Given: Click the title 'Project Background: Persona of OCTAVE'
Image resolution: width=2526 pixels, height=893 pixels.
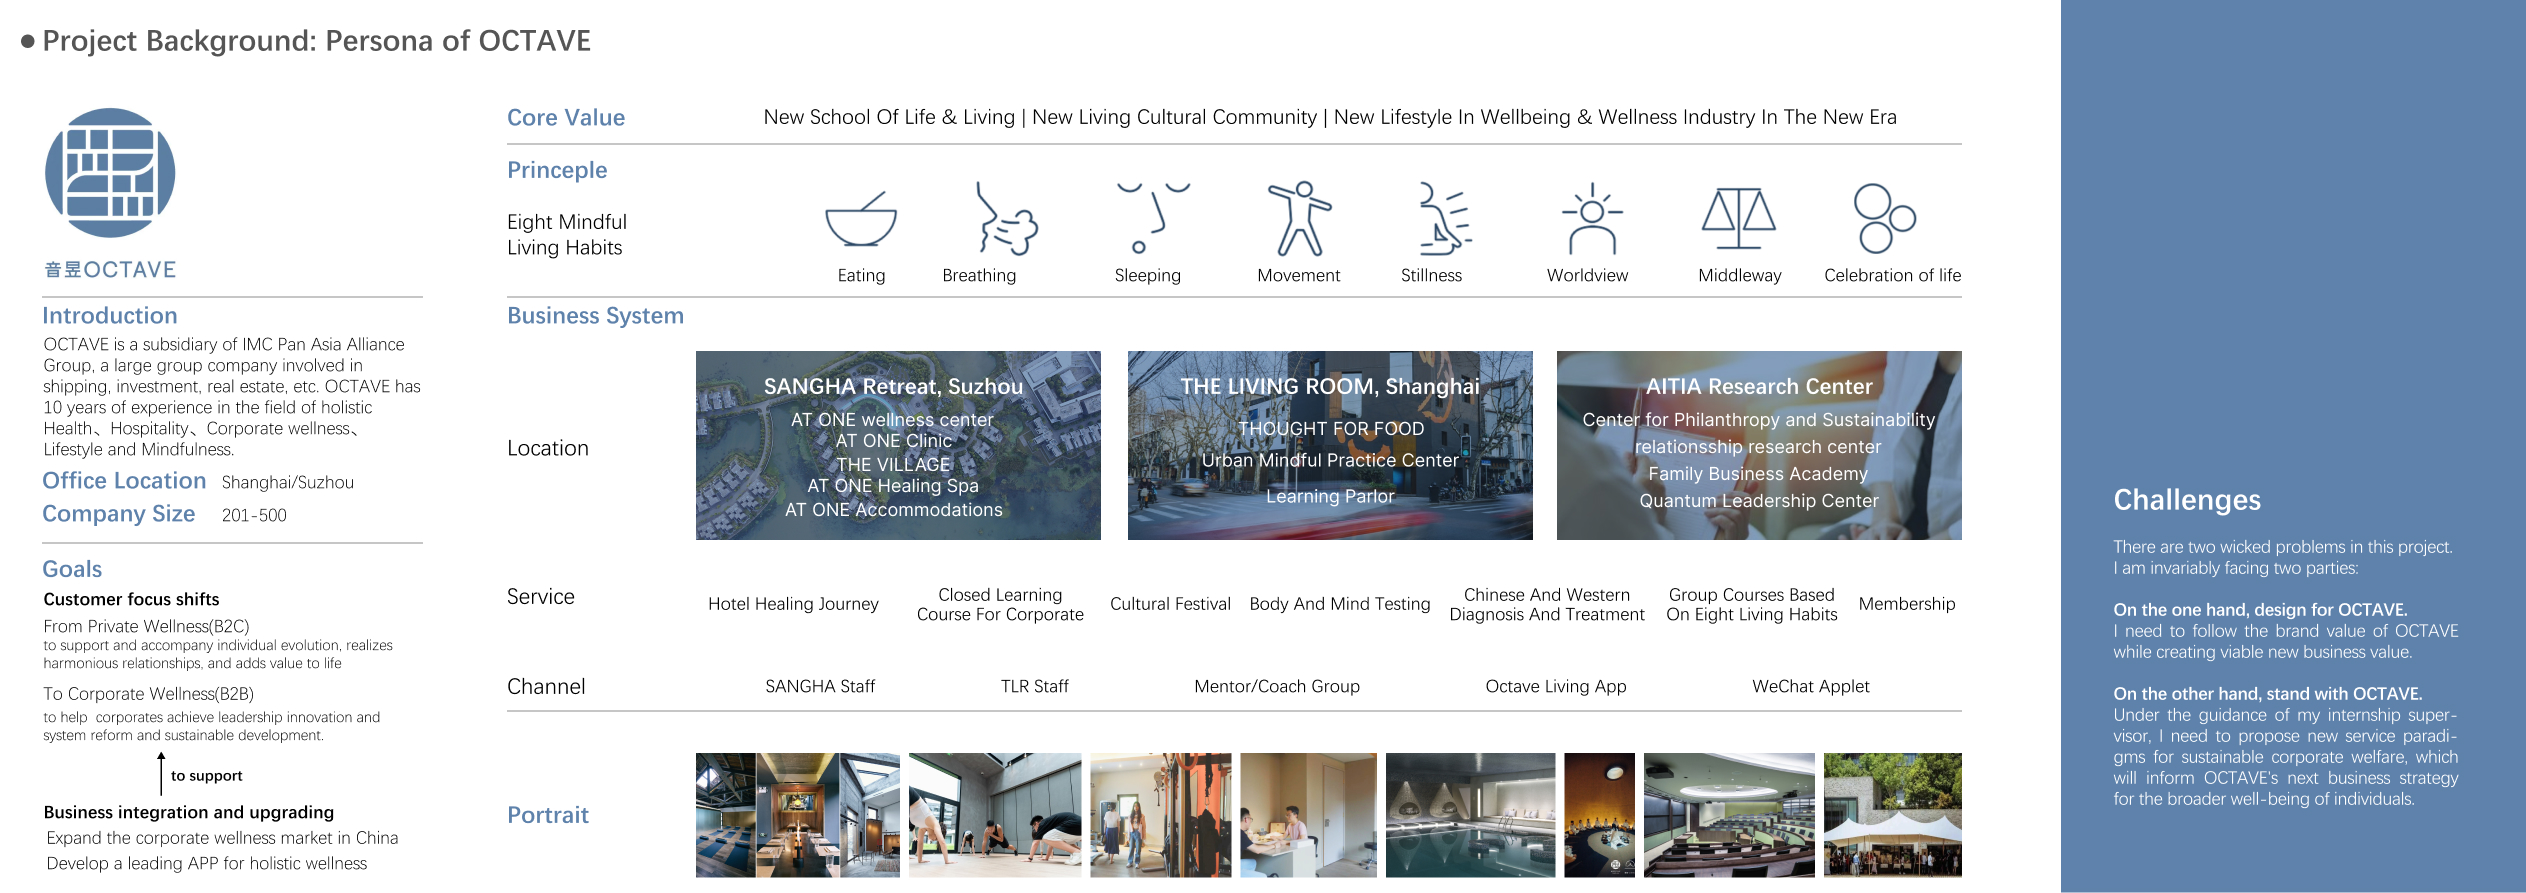Looking at the screenshot, I should [317, 41].
